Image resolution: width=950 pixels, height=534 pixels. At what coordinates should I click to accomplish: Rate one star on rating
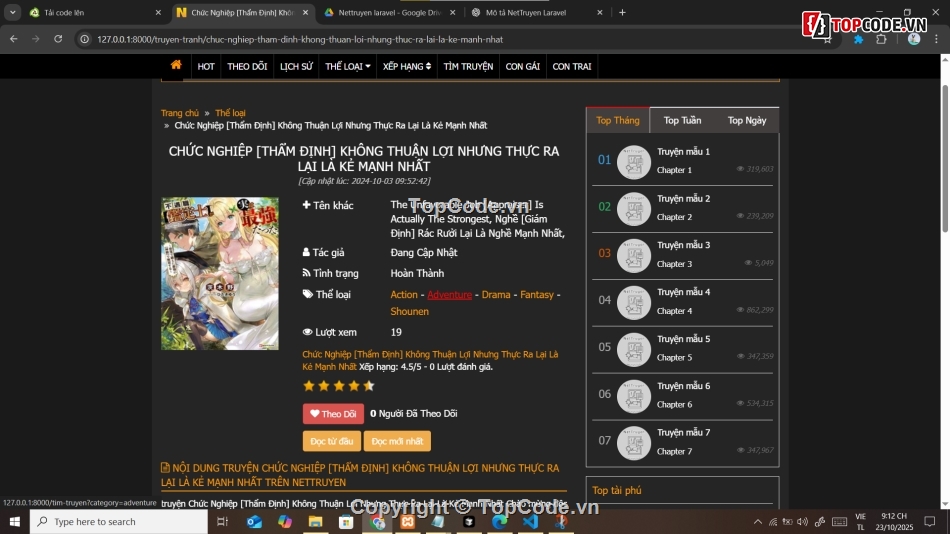coord(309,385)
